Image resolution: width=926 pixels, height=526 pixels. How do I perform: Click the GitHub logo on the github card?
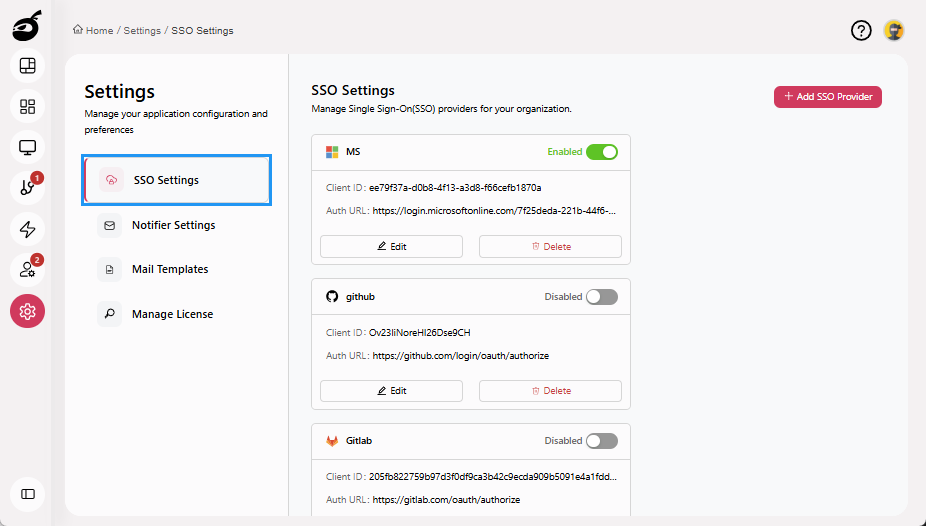(332, 296)
